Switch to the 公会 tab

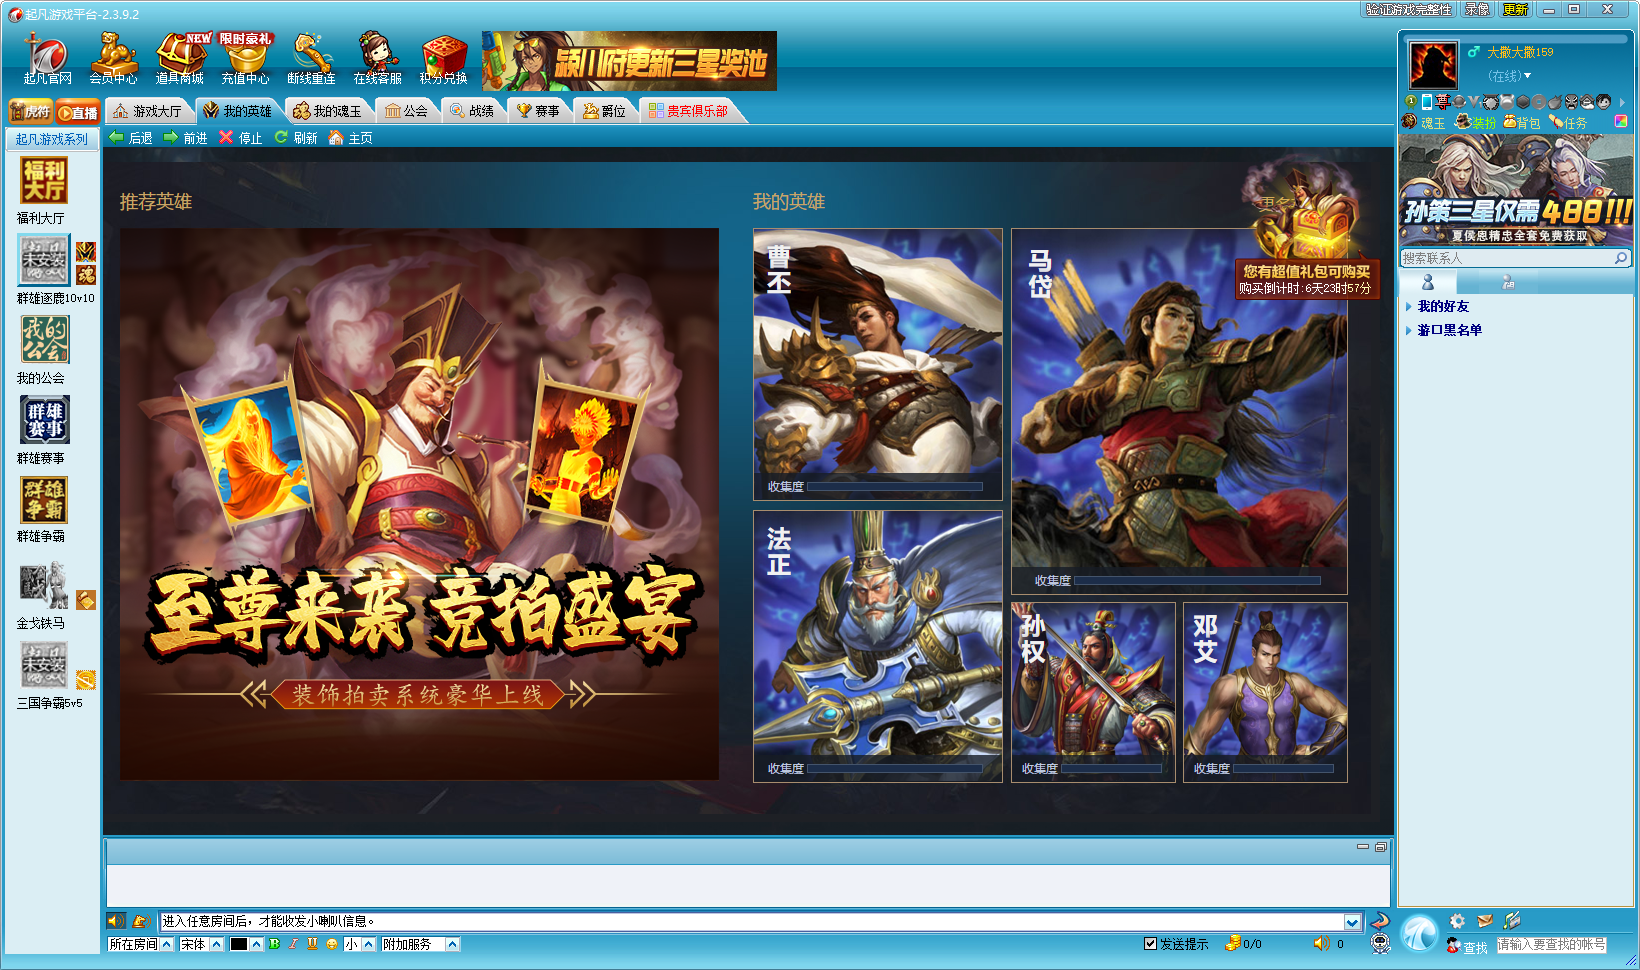point(407,111)
